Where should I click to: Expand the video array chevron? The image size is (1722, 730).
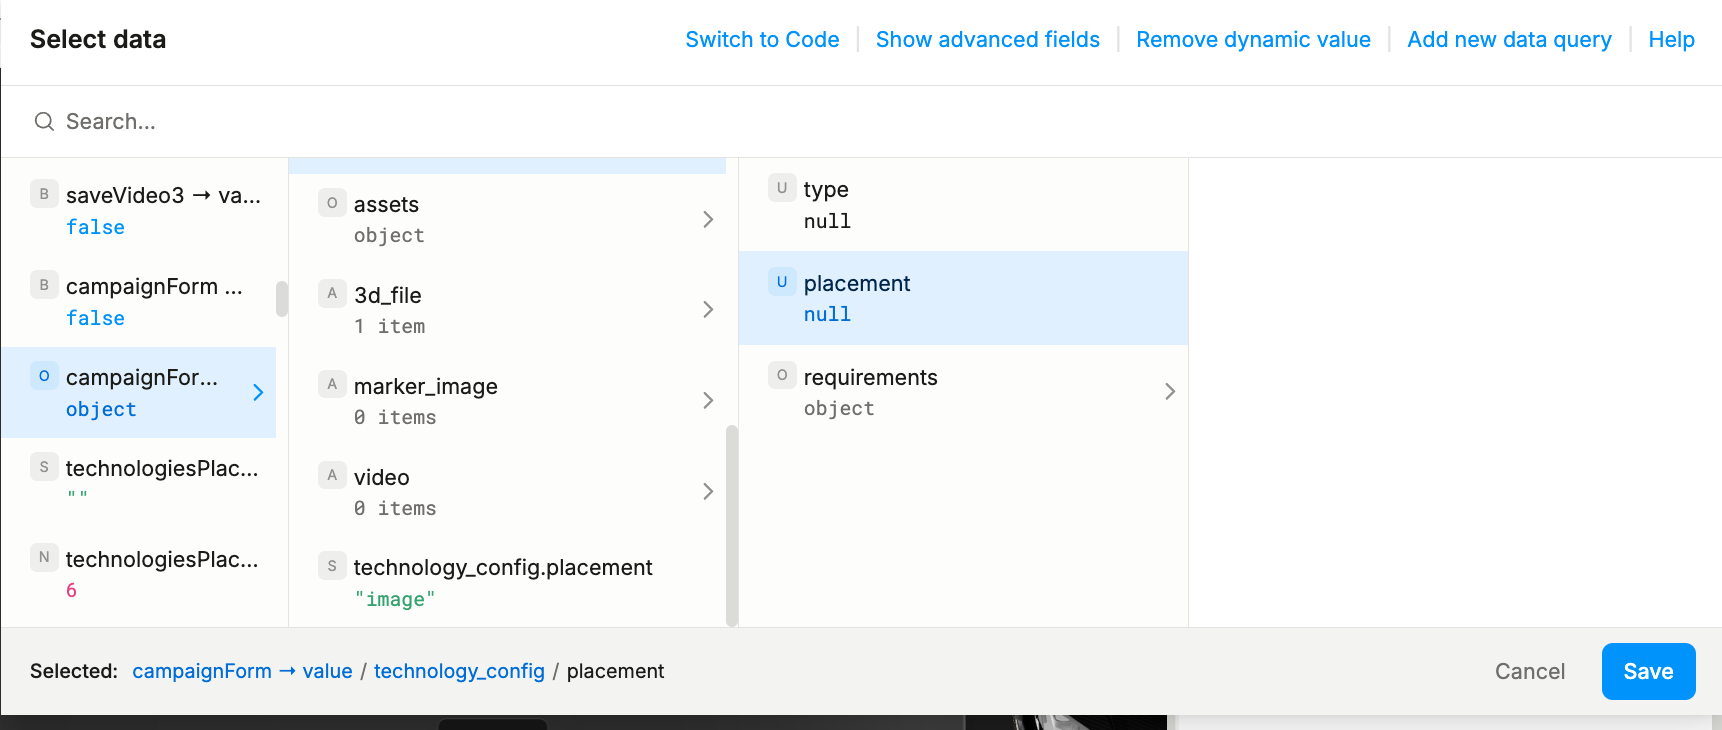point(708,491)
